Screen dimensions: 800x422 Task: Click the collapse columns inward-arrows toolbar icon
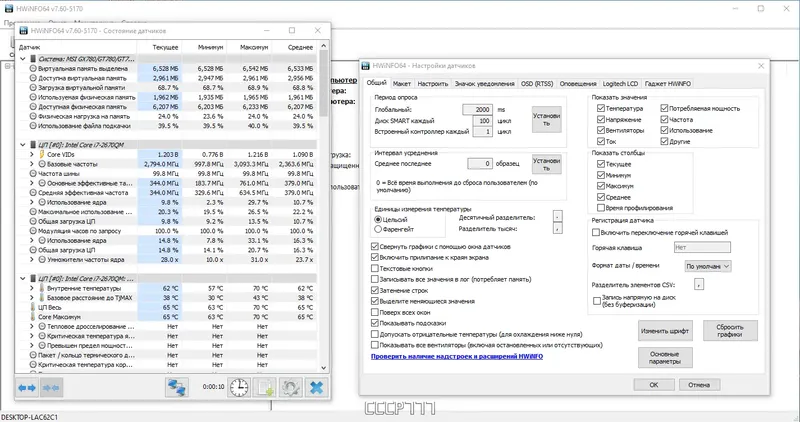pos(51,388)
